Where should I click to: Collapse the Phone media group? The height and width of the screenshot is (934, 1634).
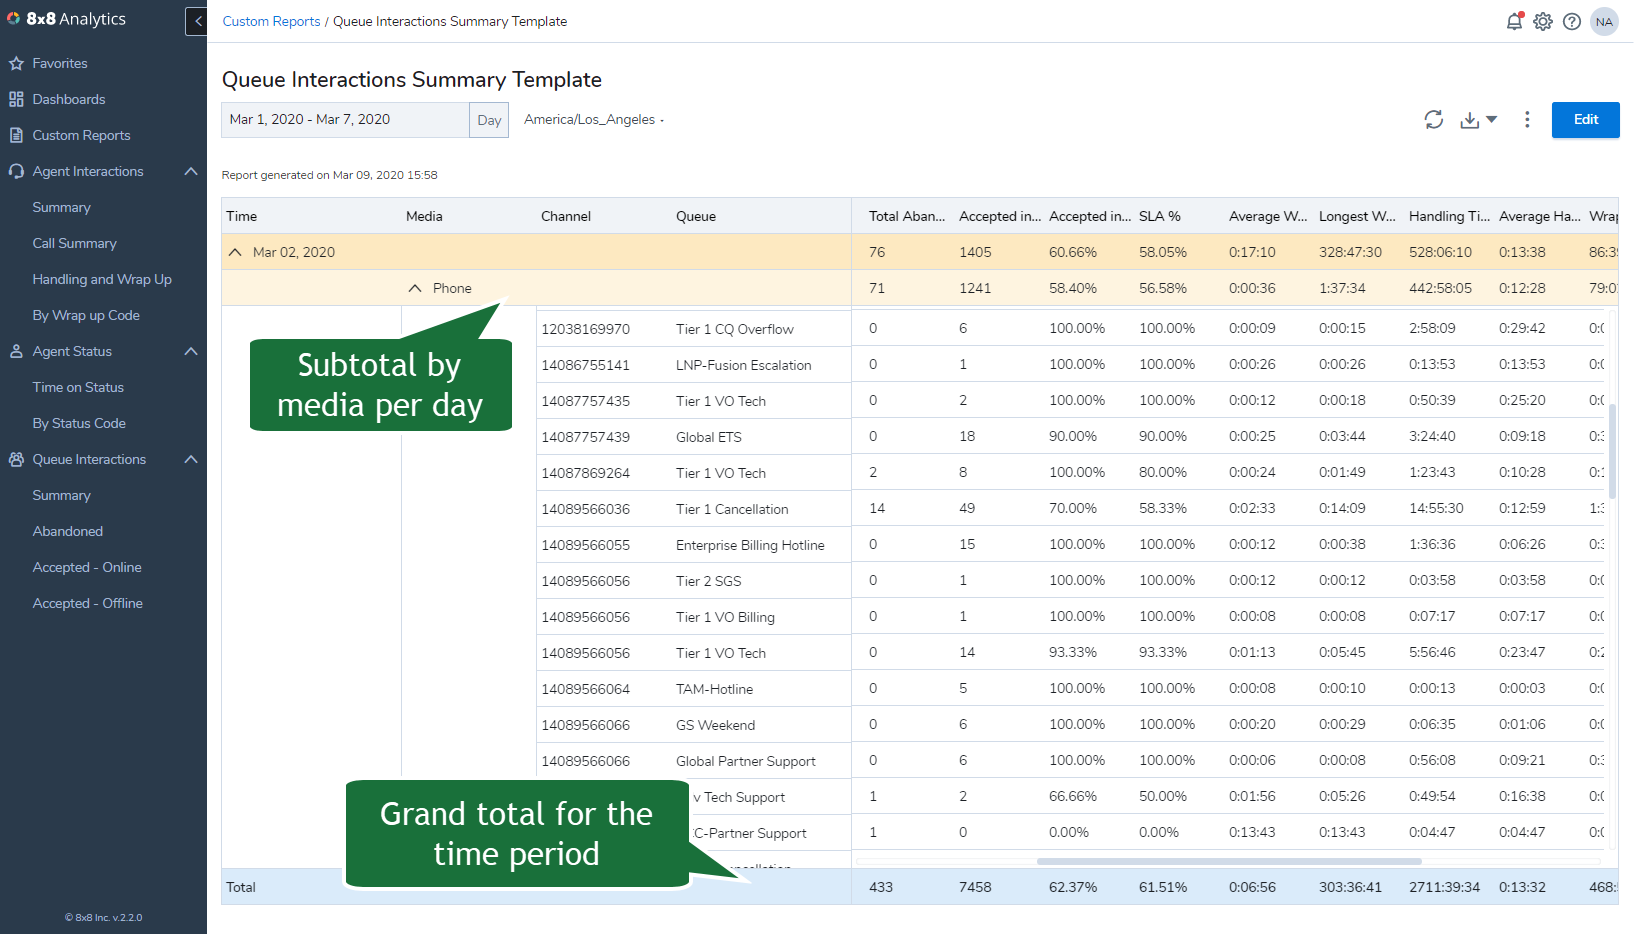[415, 288]
